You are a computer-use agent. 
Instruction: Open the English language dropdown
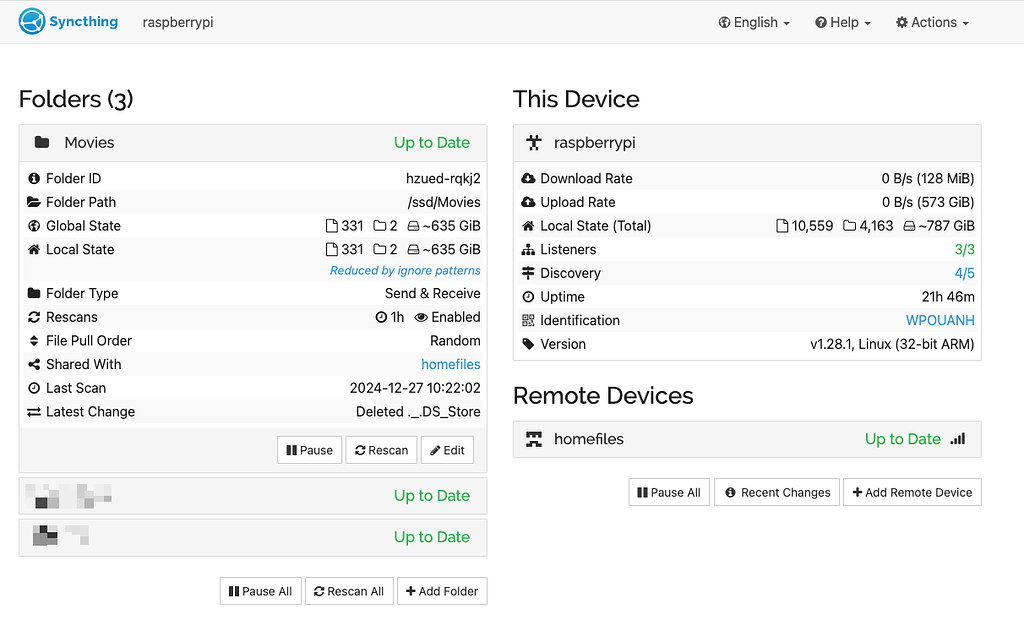point(754,22)
